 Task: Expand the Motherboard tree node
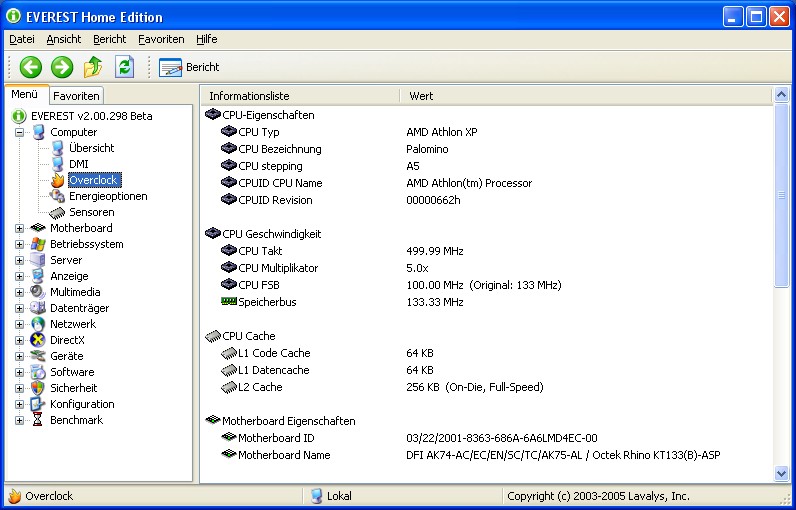tap(19, 228)
